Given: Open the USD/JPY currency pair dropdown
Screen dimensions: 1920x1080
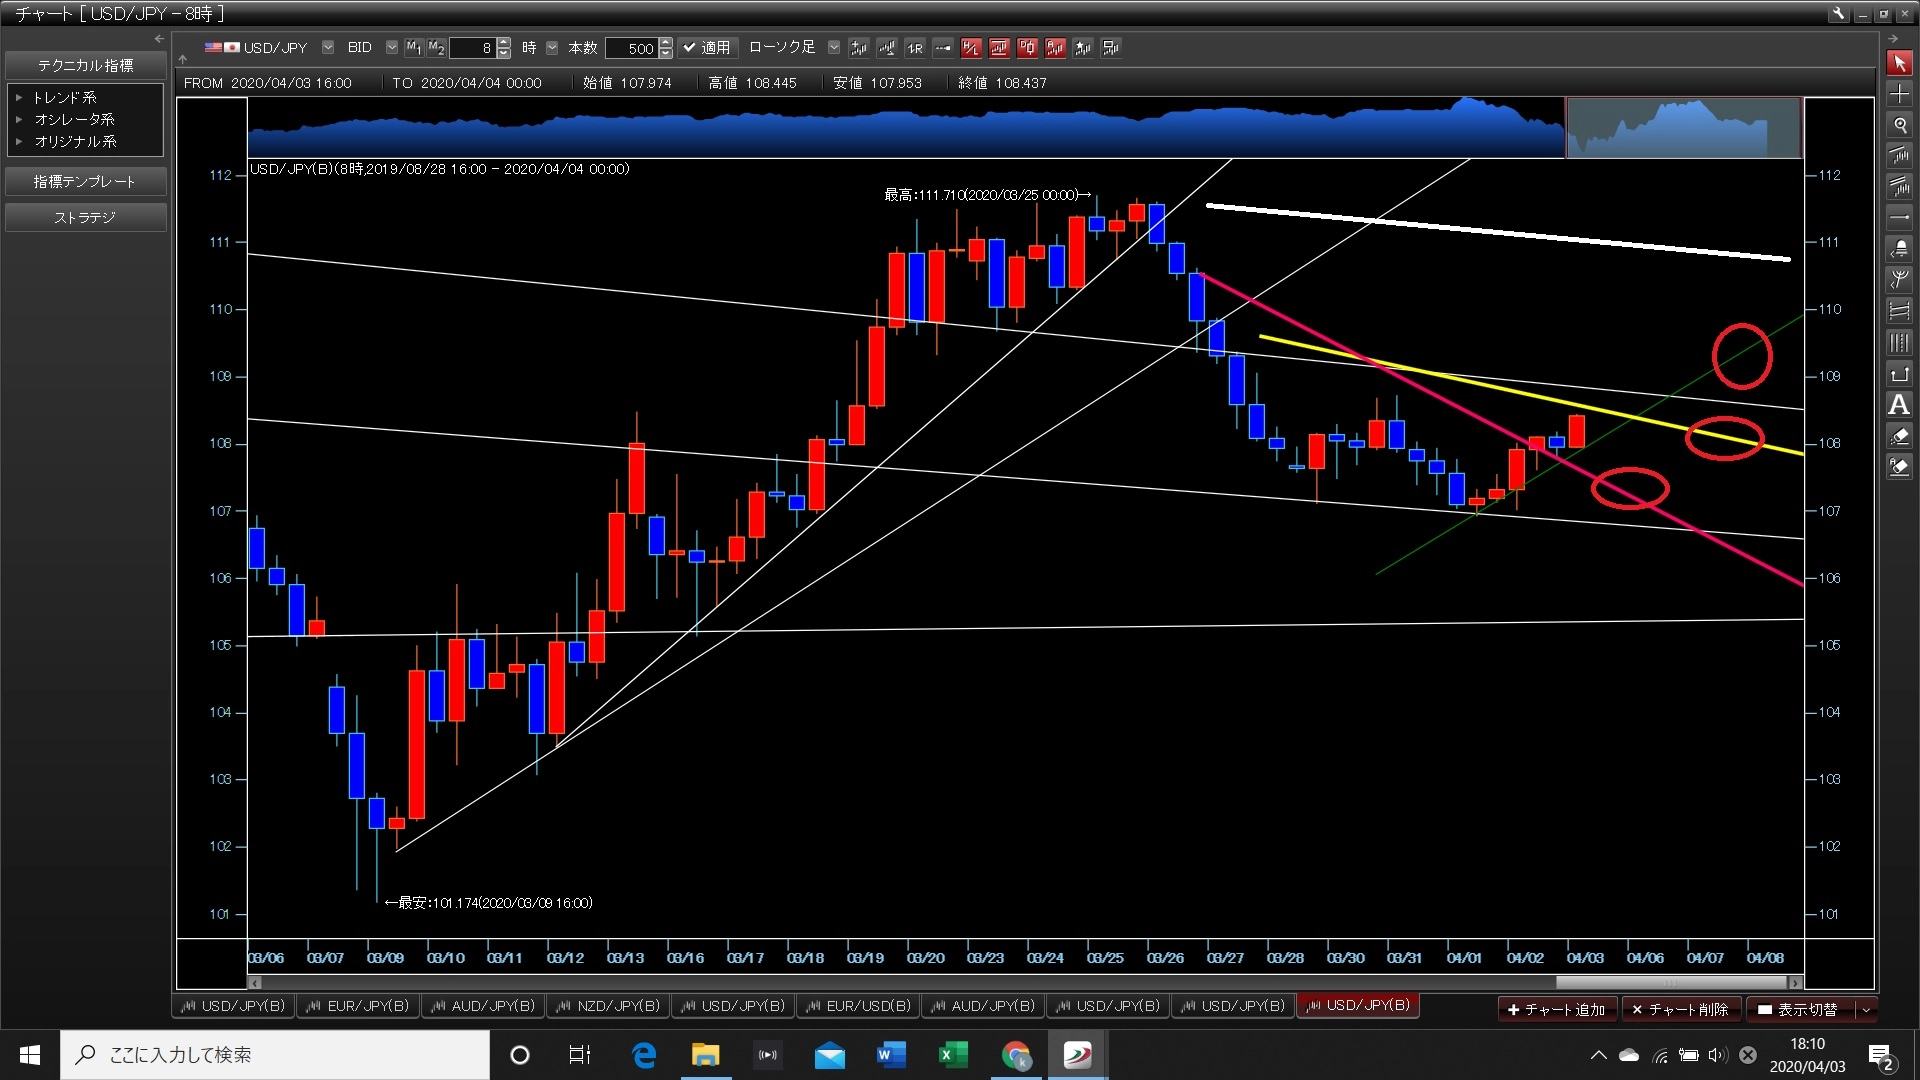Looking at the screenshot, I should pos(328,47).
